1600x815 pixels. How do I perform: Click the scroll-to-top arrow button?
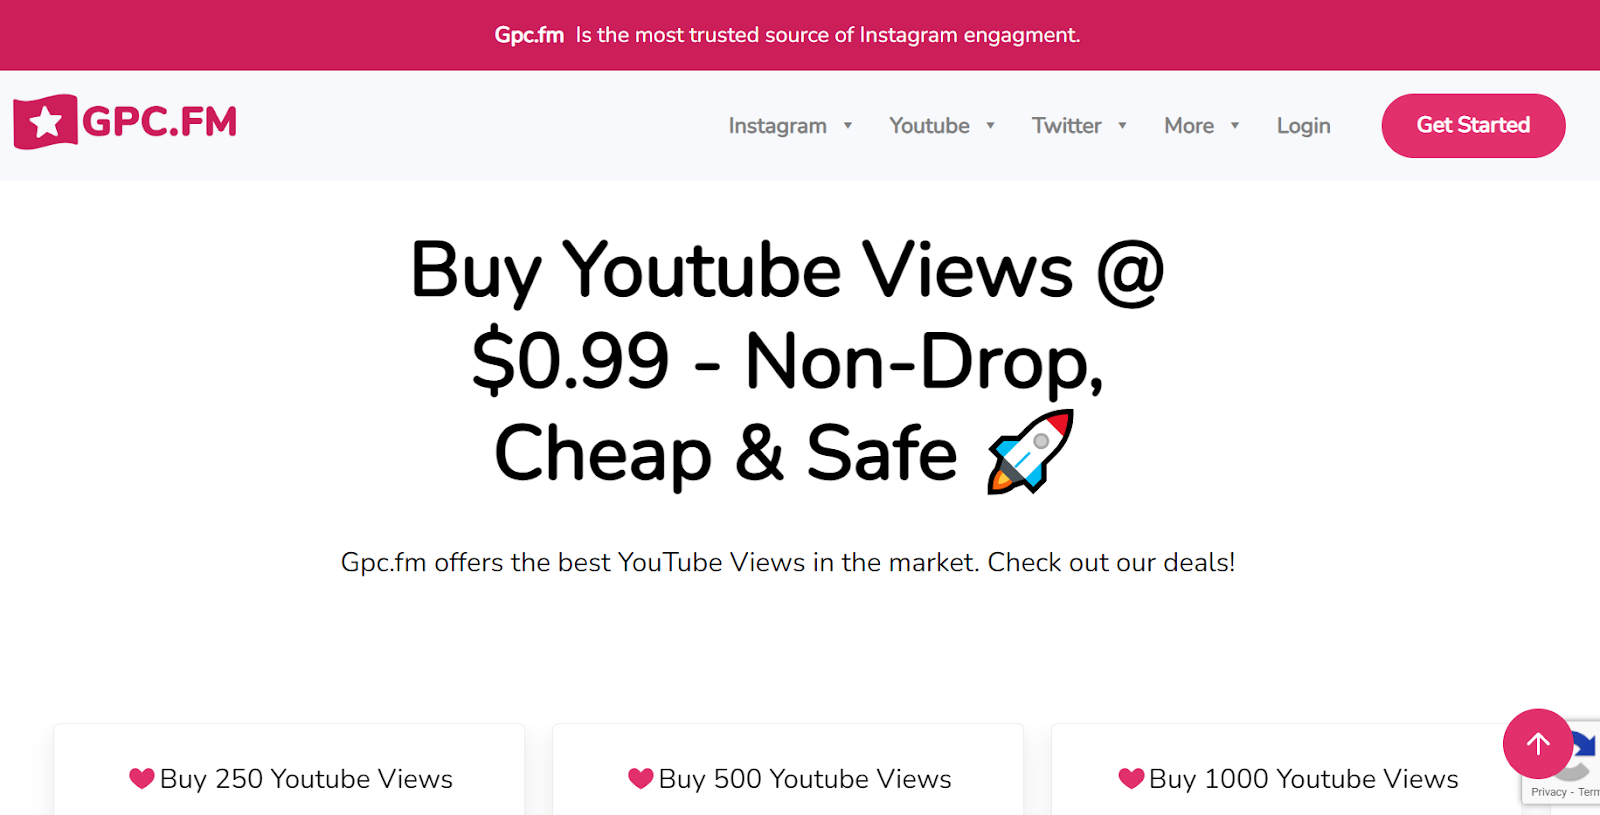point(1538,744)
